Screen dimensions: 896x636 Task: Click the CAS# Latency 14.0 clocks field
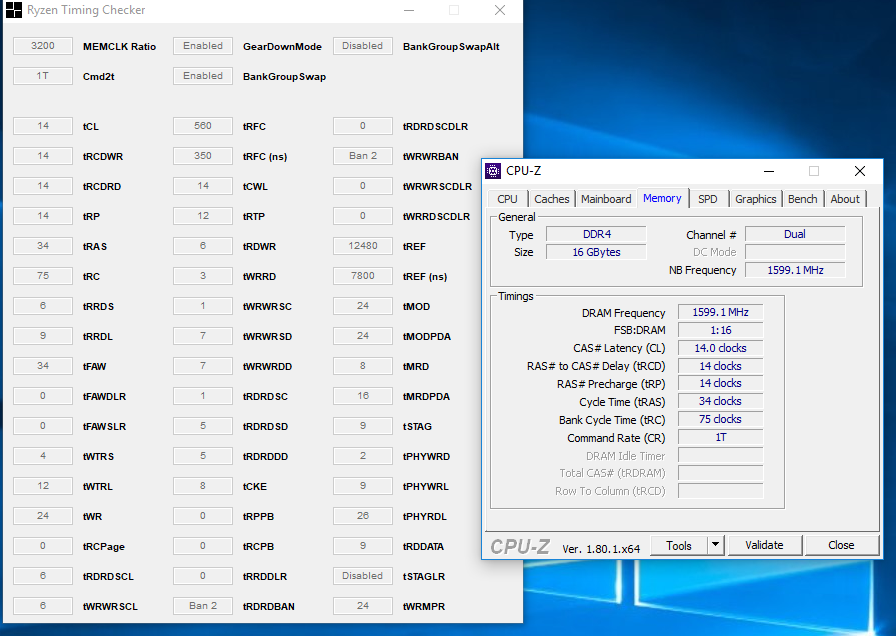pos(720,348)
